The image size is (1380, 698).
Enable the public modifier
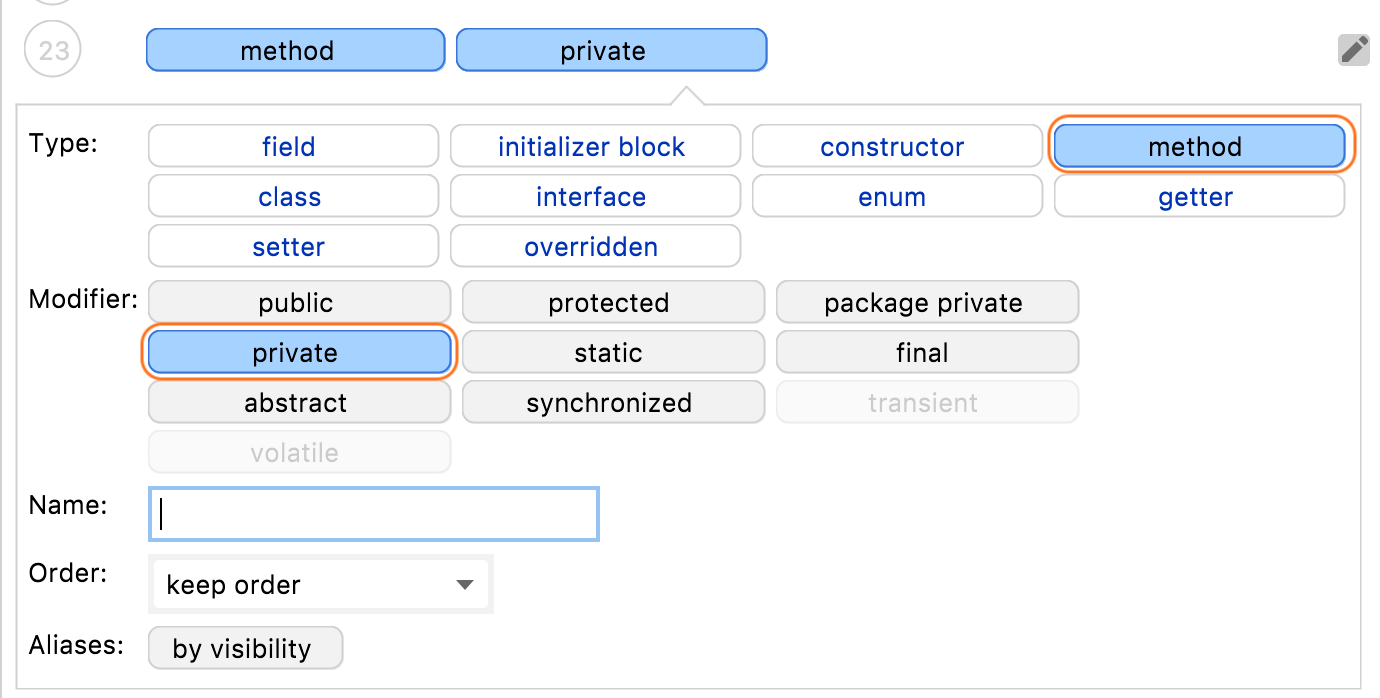tap(299, 302)
